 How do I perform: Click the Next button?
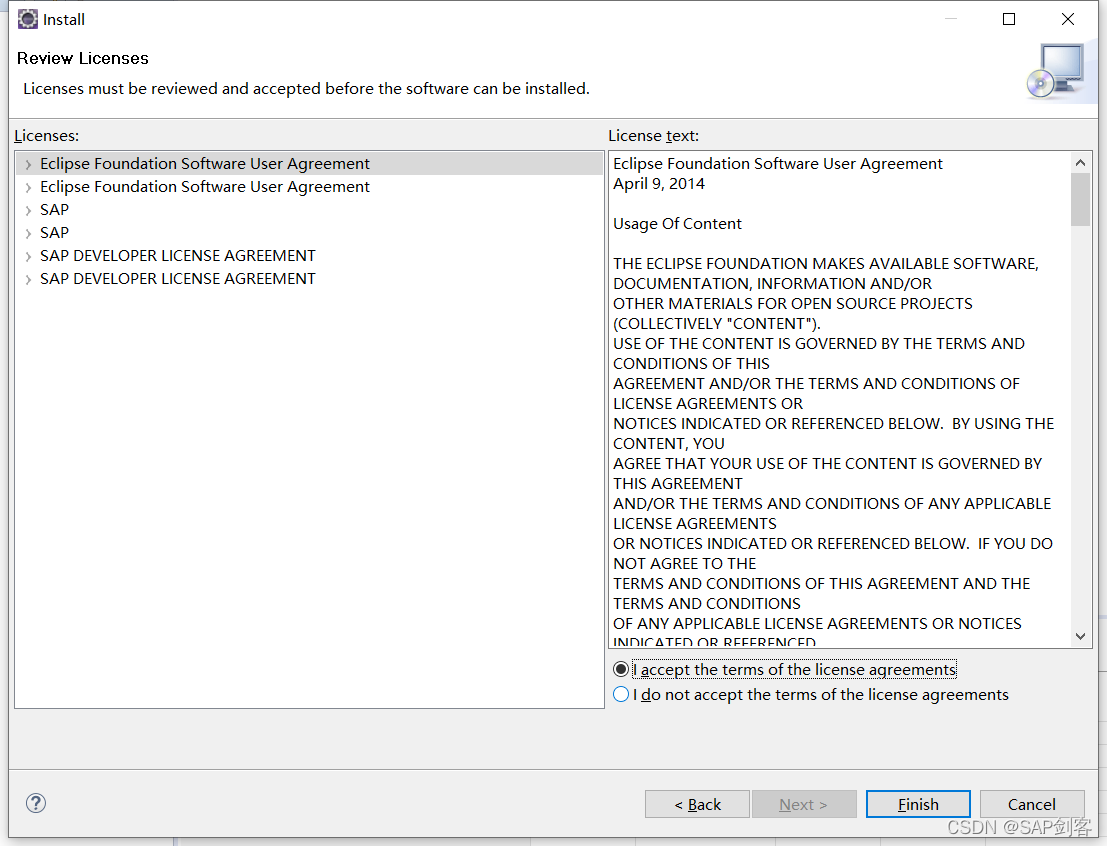click(x=804, y=804)
